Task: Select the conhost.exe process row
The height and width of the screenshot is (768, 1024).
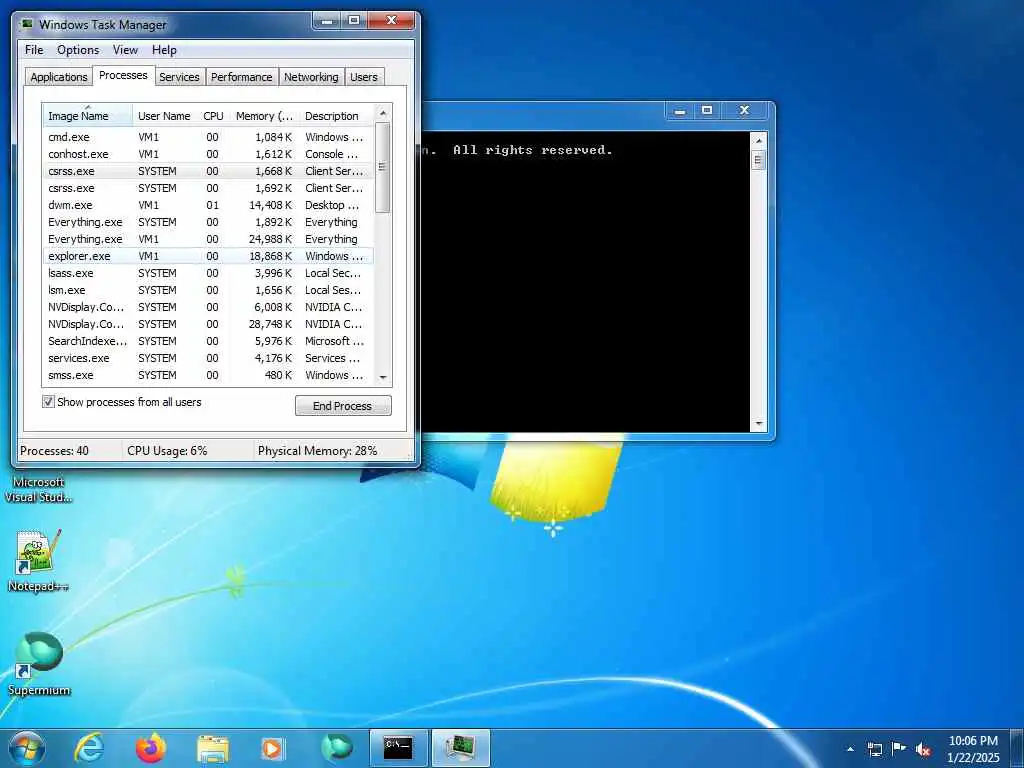Action: (208, 154)
